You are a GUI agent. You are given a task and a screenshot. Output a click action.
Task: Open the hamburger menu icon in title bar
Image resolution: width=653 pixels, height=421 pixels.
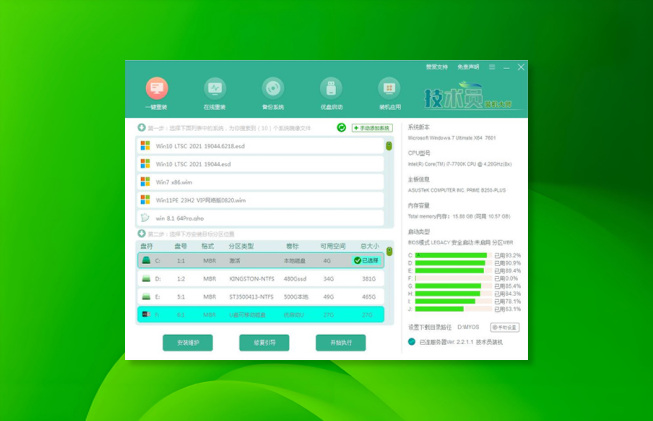pos(492,67)
